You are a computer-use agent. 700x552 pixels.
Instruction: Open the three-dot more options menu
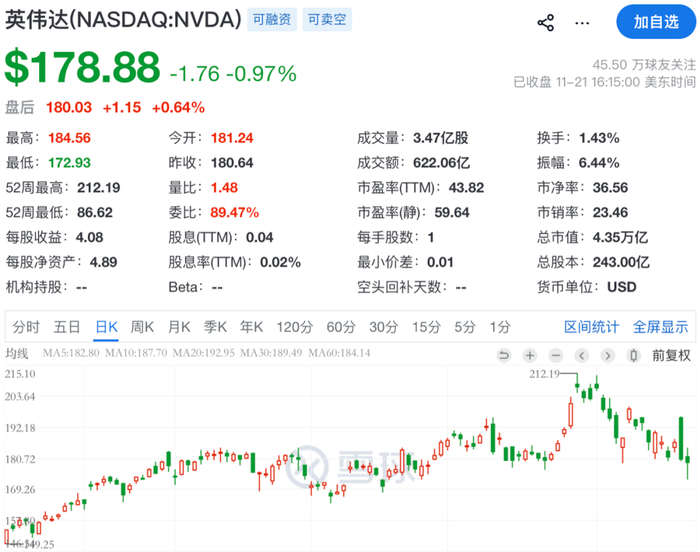click(582, 23)
